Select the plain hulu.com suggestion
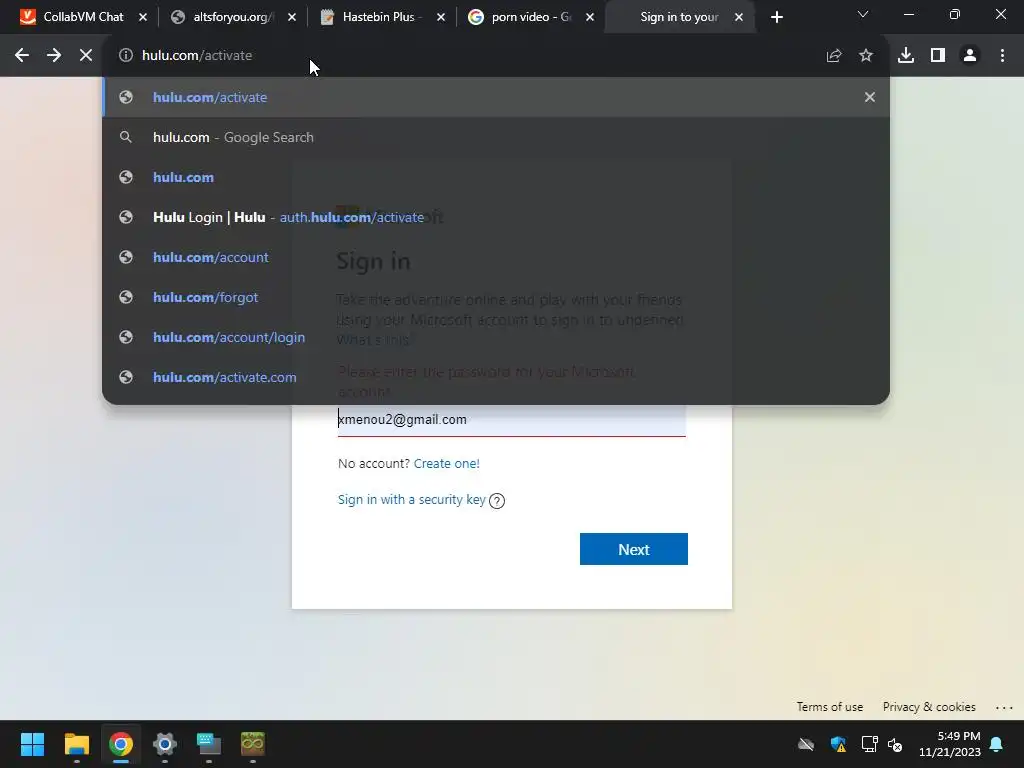 pos(496,177)
